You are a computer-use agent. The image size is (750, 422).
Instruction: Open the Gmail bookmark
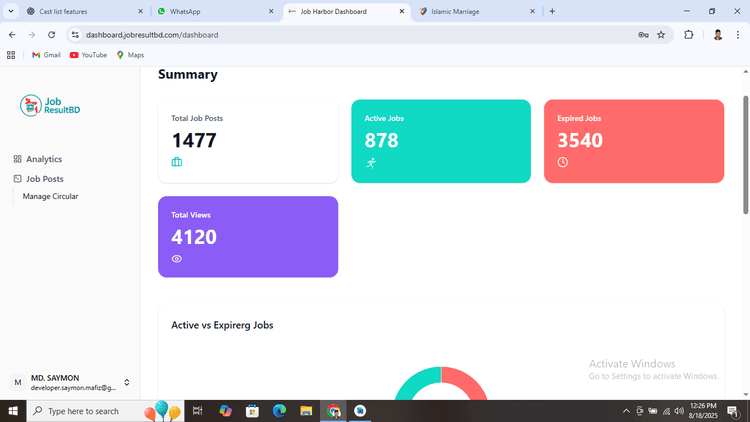tap(46, 55)
